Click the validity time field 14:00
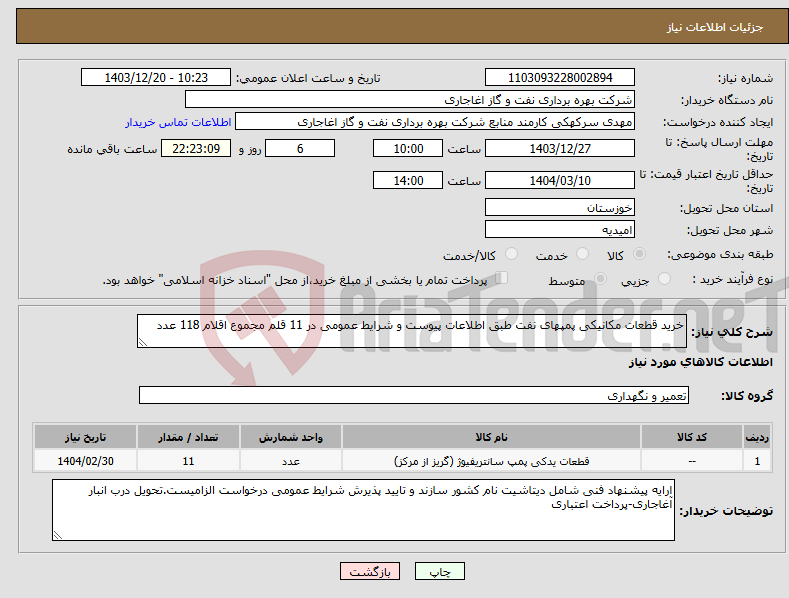This screenshot has height=598, width=789. [x=408, y=180]
